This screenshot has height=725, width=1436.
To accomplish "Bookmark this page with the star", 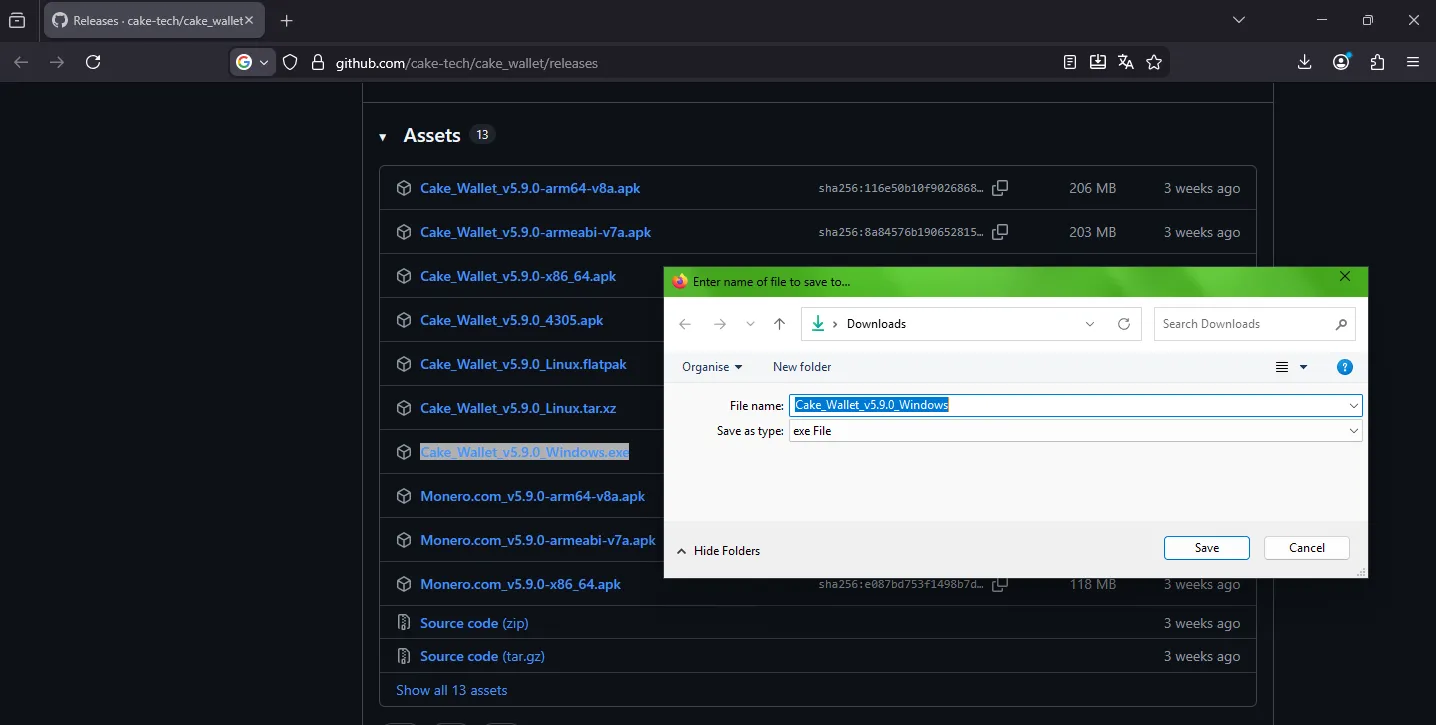I will tap(1154, 62).
